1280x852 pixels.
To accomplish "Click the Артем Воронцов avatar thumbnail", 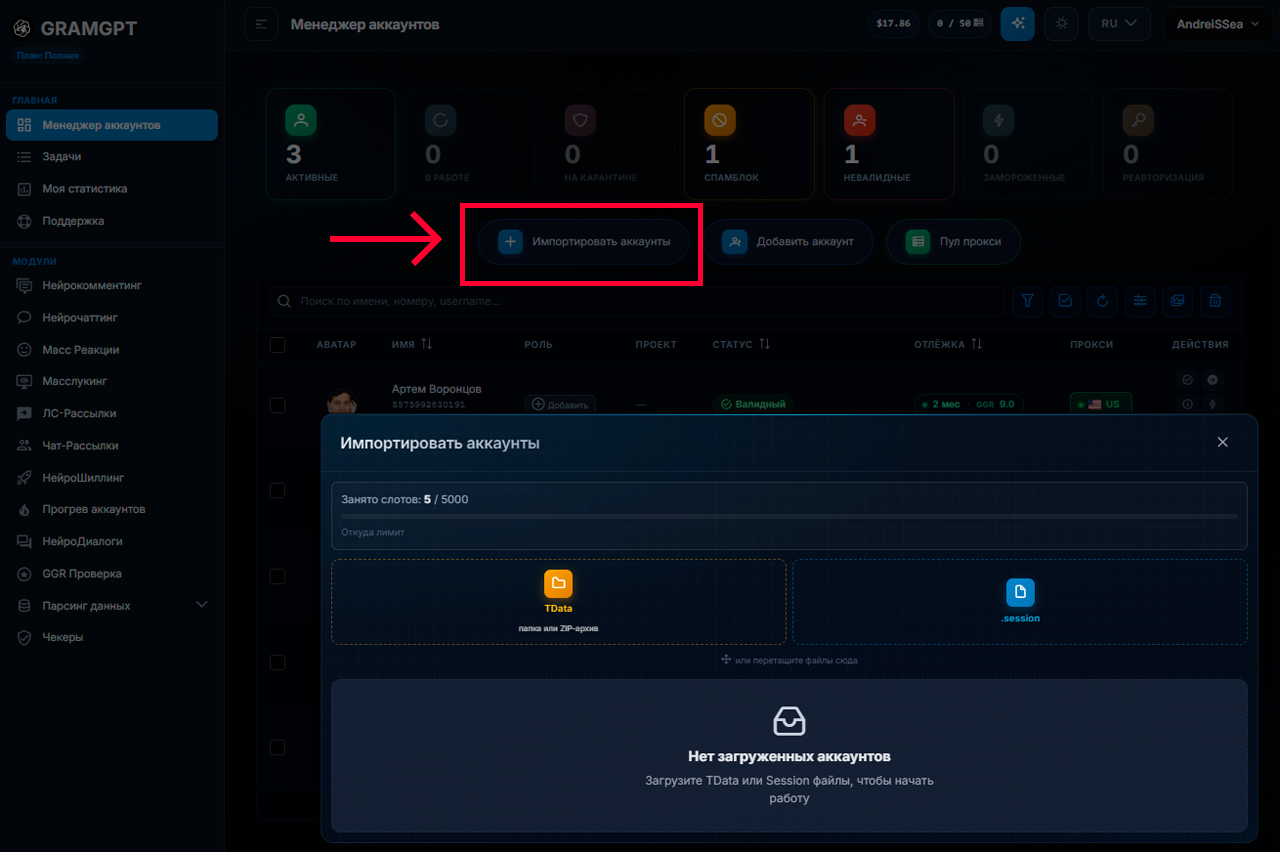I will (x=341, y=403).
